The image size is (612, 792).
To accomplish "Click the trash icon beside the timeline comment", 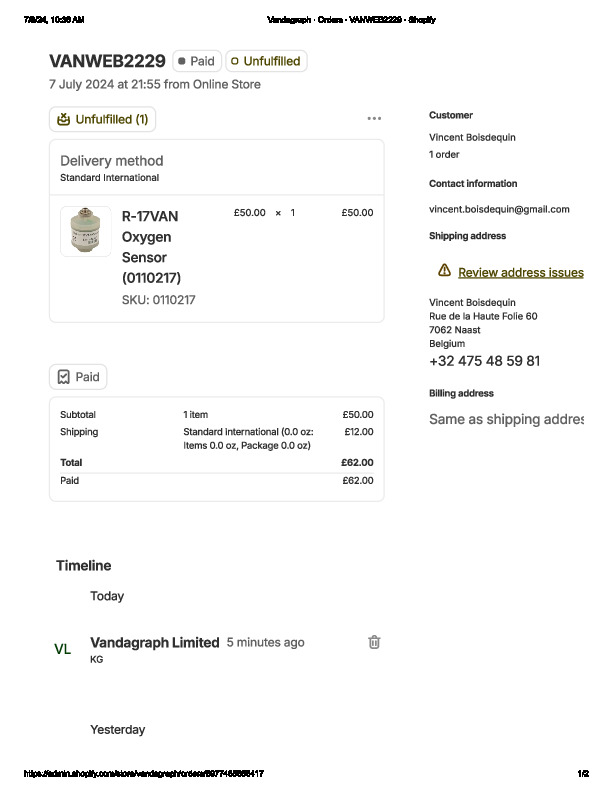I will (374, 642).
